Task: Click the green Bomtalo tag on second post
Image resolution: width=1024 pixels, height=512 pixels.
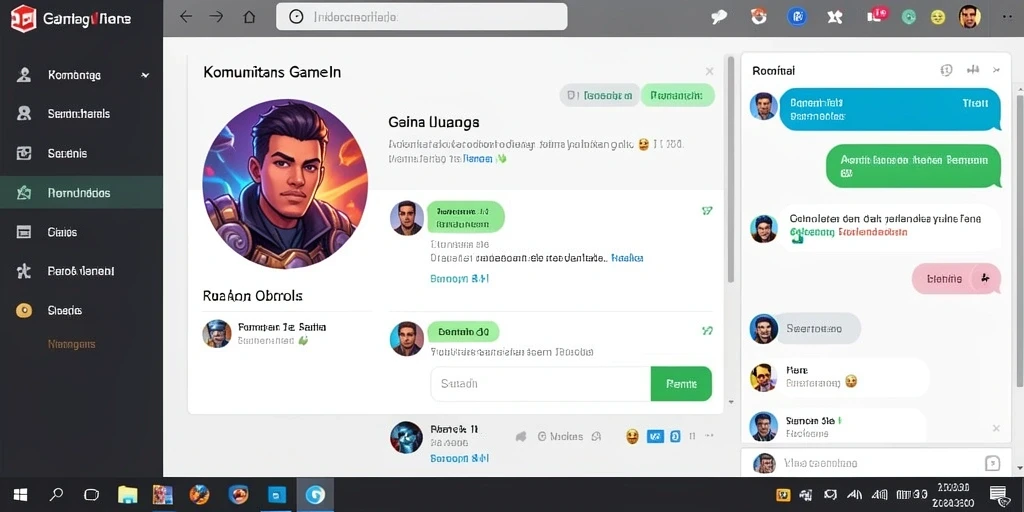Action: tap(463, 332)
